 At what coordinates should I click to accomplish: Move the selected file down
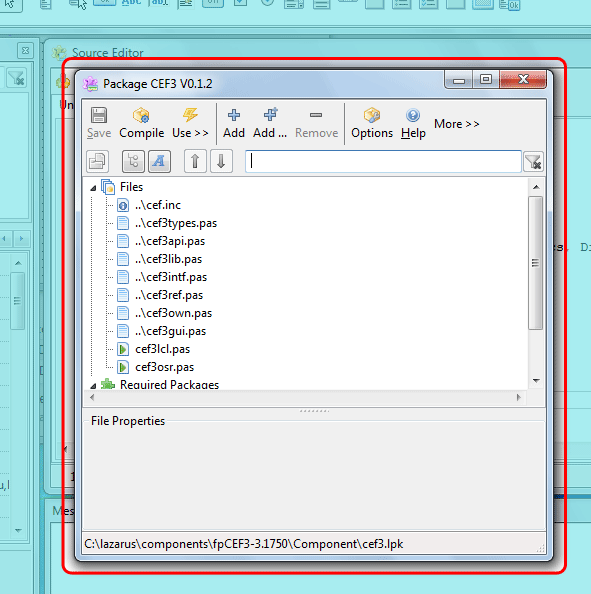[x=221, y=161]
